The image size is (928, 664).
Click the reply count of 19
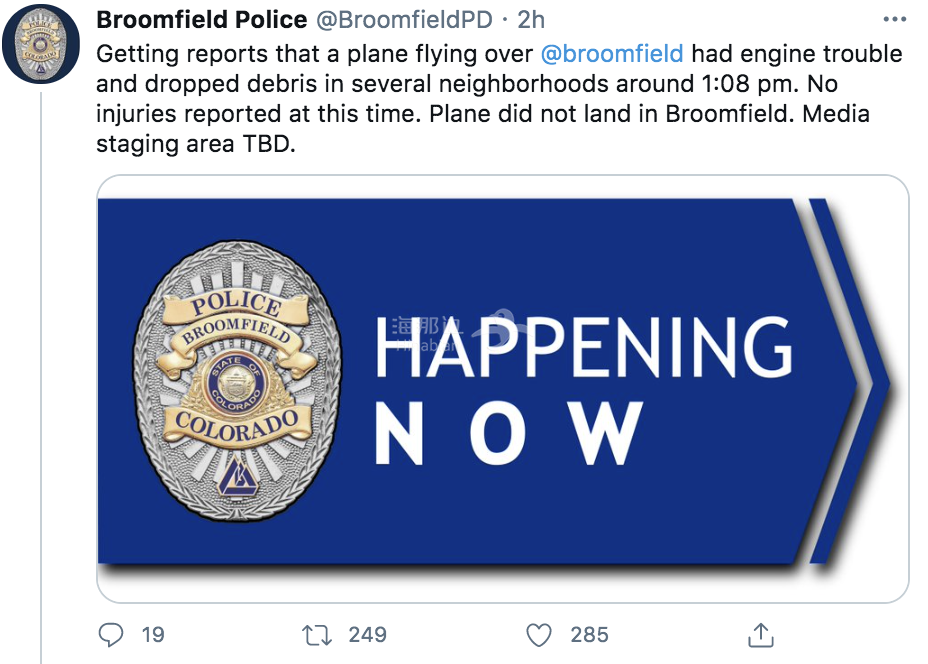153,634
